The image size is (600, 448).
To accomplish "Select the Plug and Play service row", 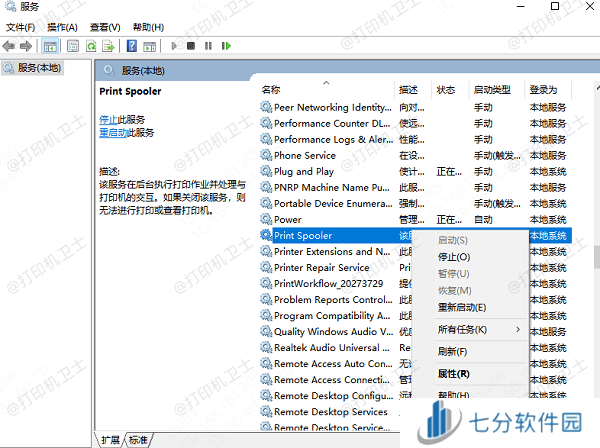I will pyautogui.click(x=304, y=171).
